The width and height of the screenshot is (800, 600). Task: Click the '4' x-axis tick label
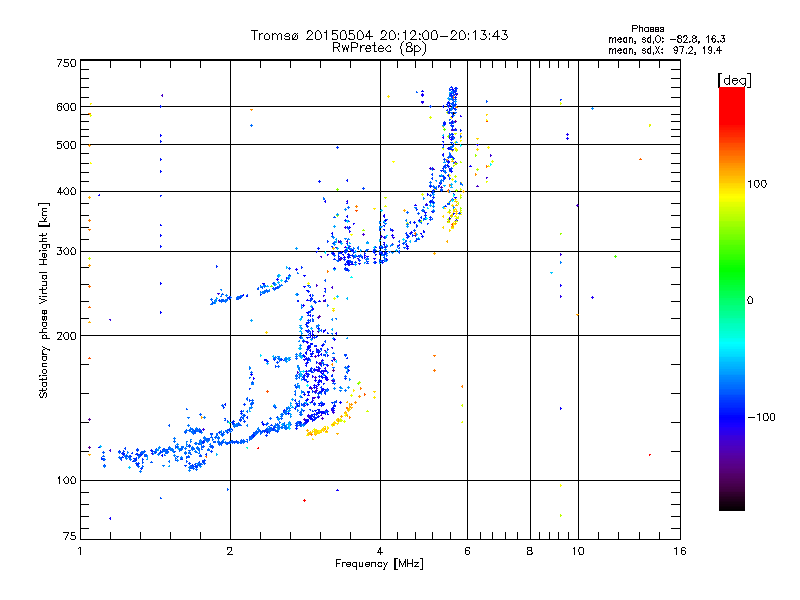tap(380, 551)
